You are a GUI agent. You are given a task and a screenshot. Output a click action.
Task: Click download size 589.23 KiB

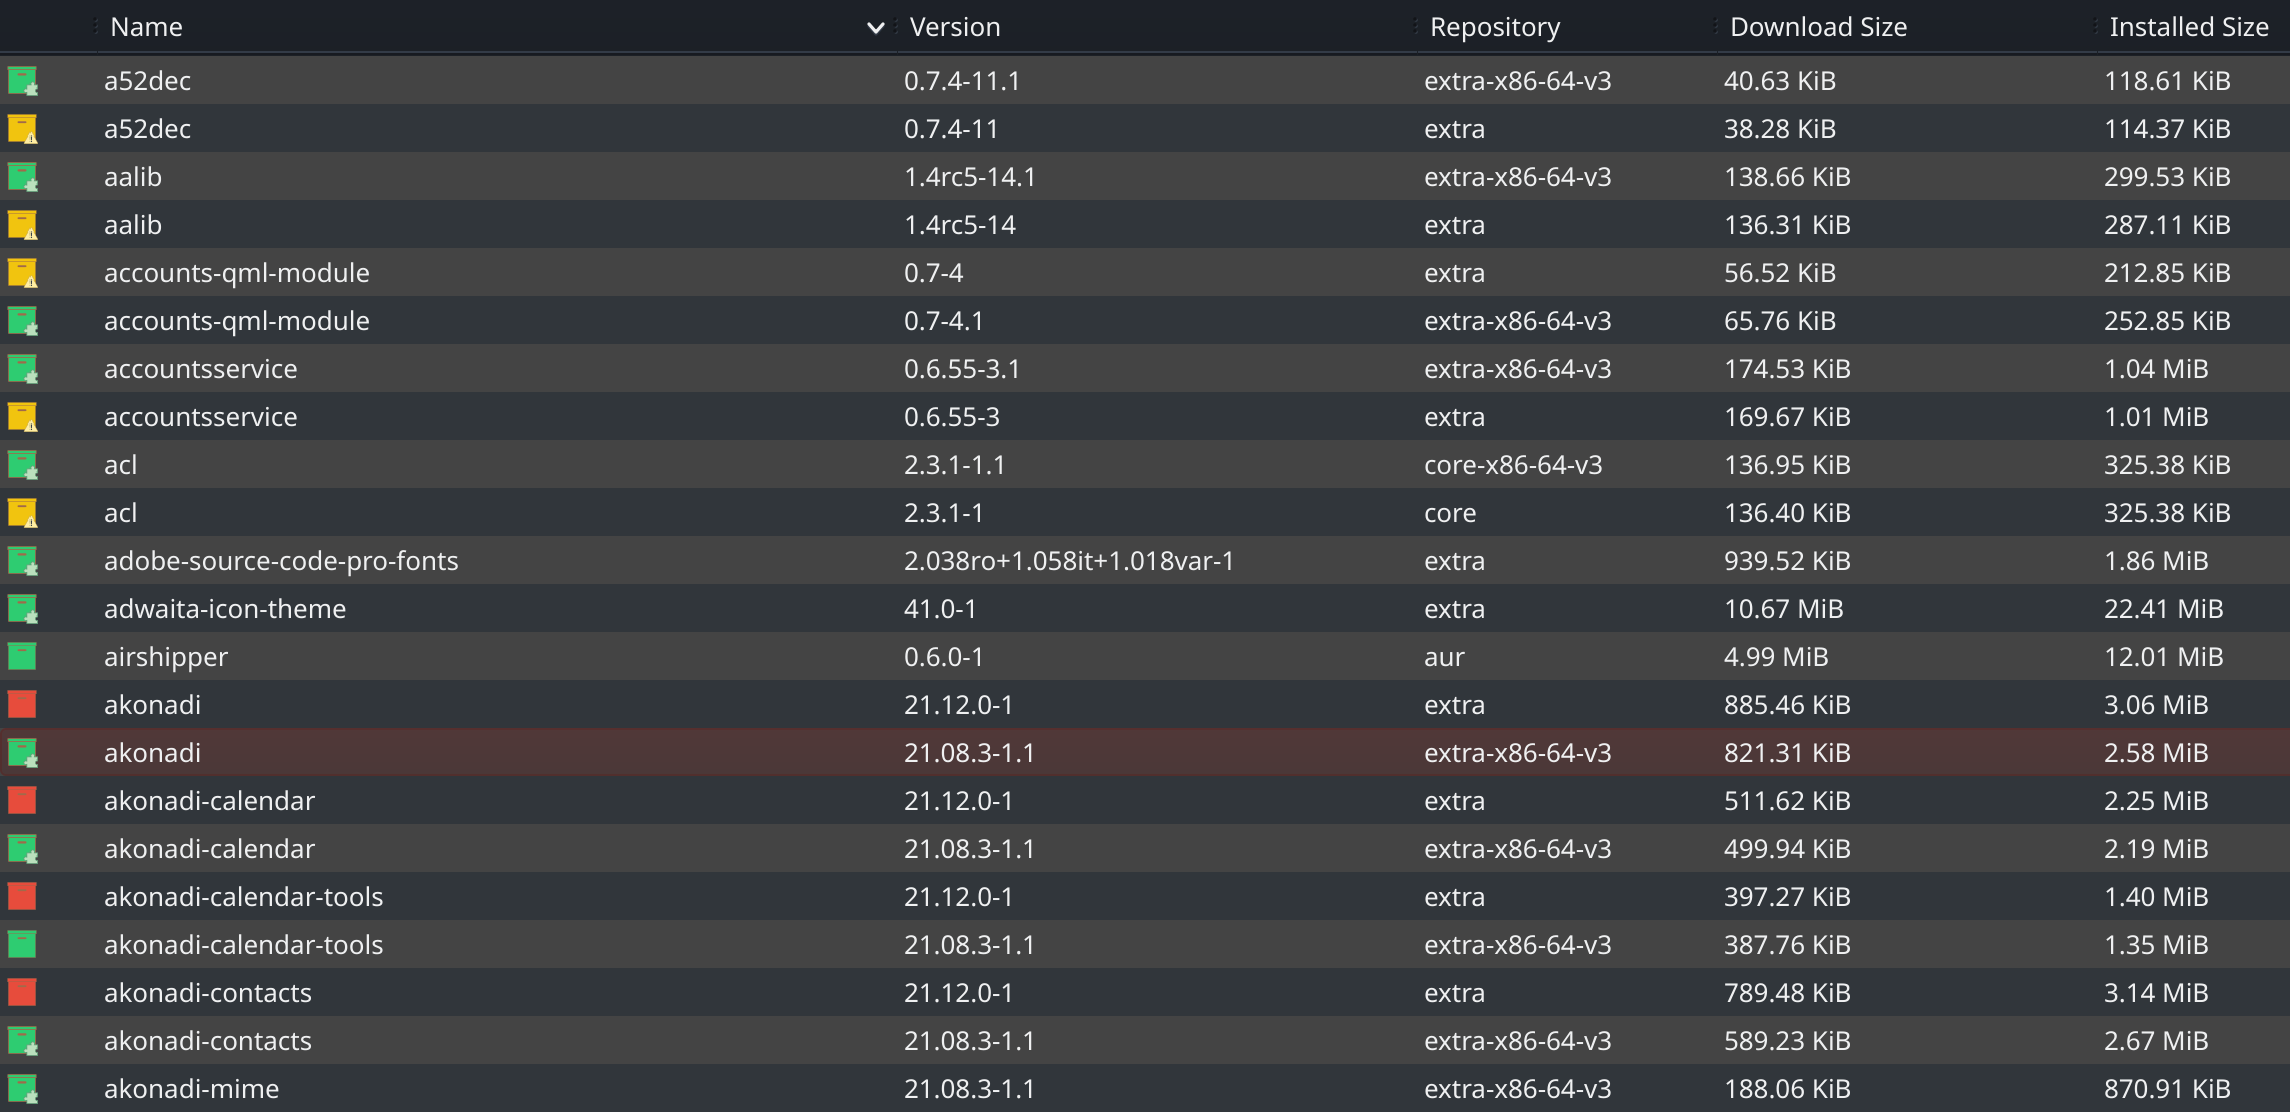click(x=1787, y=1041)
